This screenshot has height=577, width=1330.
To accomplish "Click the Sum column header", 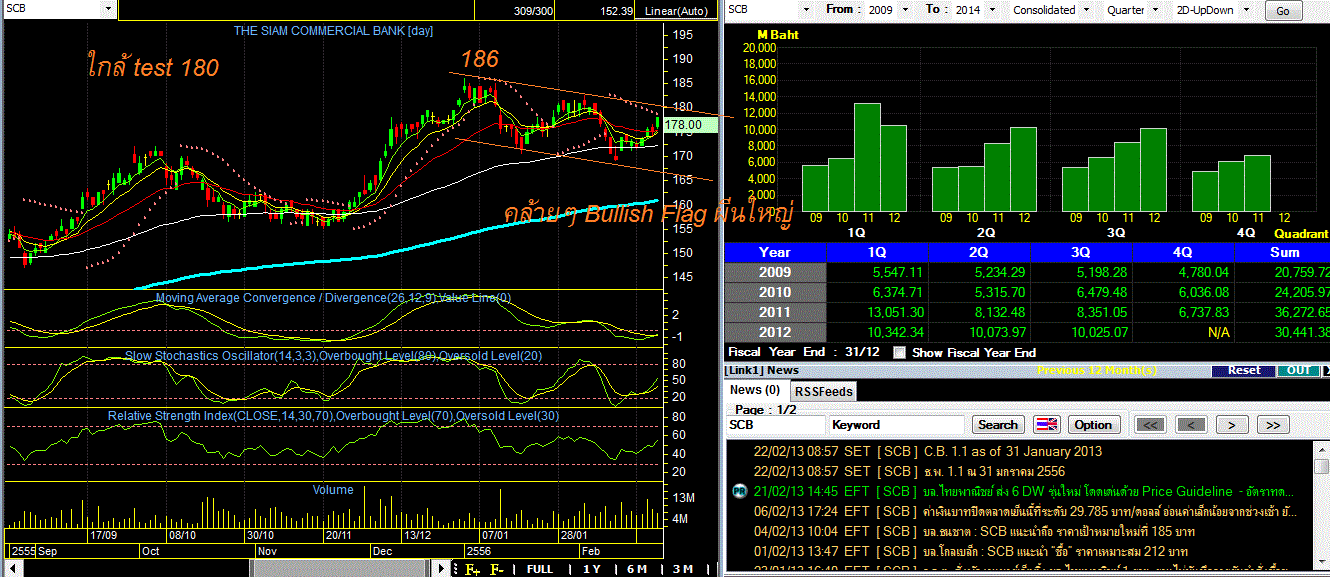I will [x=1282, y=253].
